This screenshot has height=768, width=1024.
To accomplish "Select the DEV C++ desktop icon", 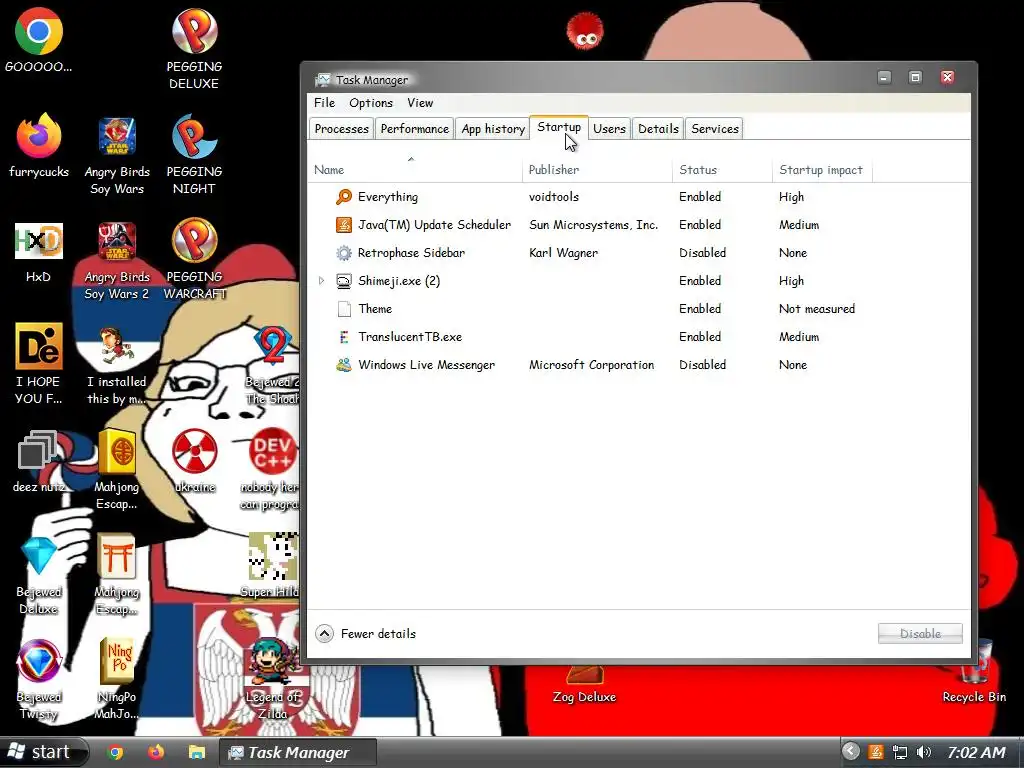I will [x=272, y=451].
